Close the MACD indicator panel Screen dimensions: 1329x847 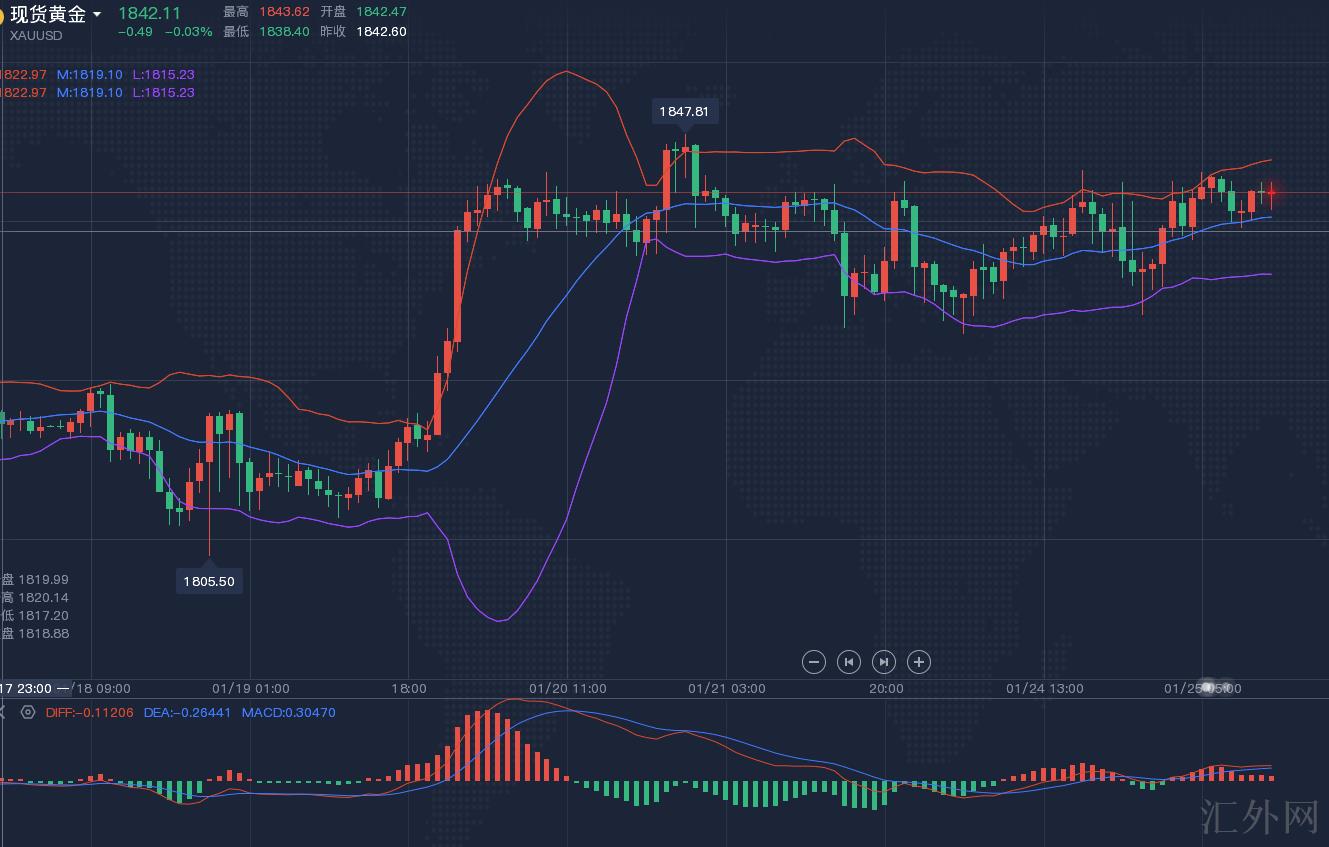point(2,713)
